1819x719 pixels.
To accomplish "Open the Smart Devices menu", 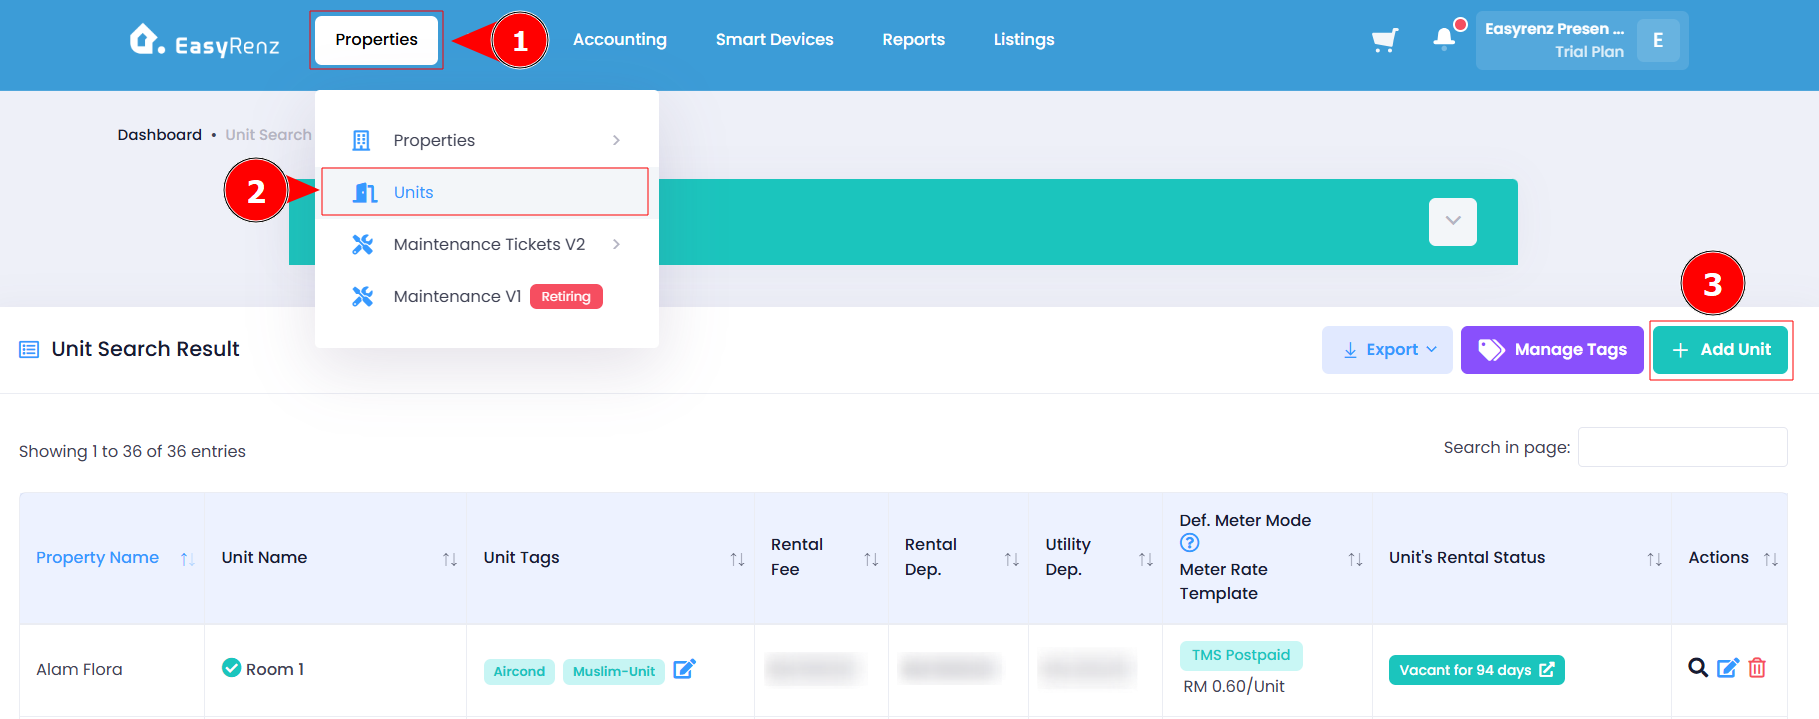I will 774,40.
